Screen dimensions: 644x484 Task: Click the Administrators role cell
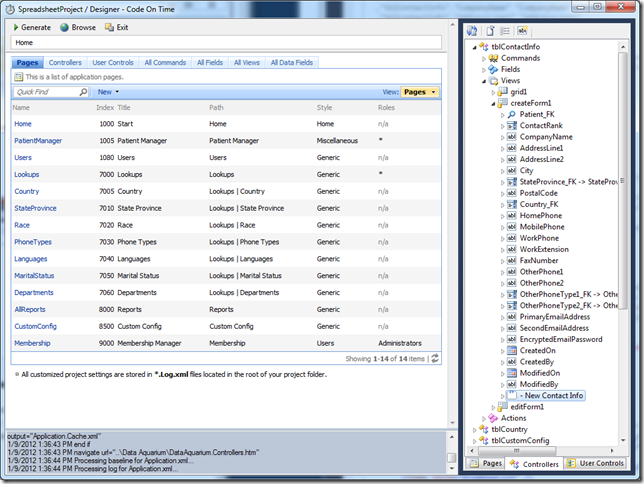coord(400,343)
